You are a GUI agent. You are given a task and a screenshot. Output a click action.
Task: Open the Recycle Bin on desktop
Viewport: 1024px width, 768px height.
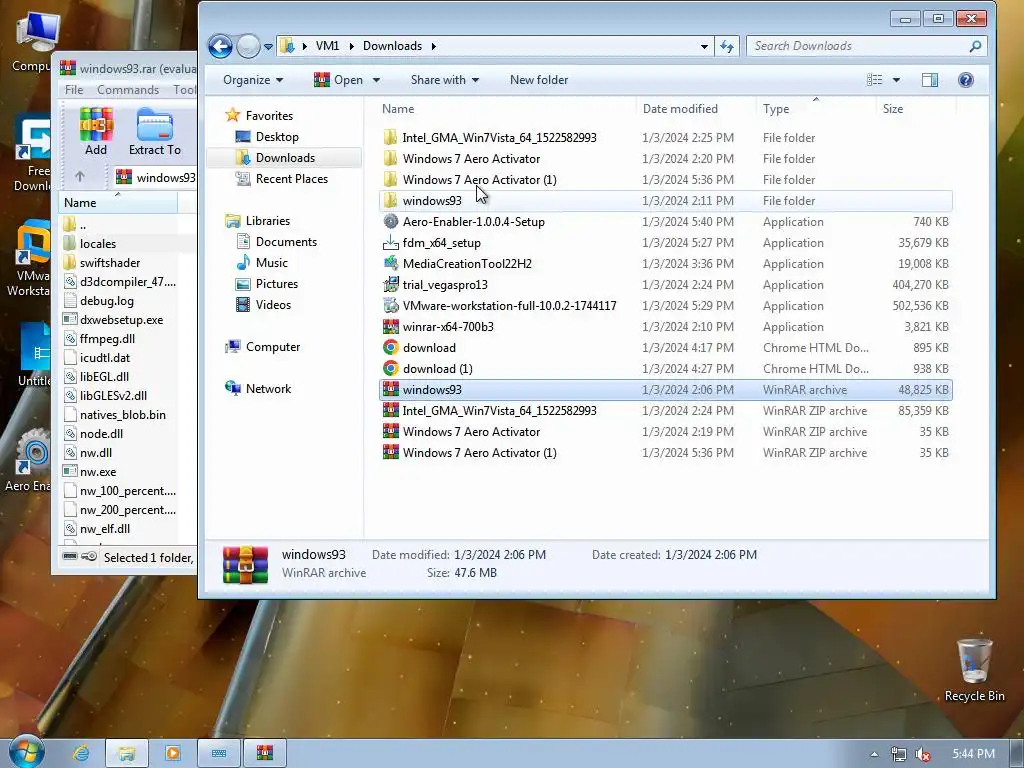pos(974,670)
